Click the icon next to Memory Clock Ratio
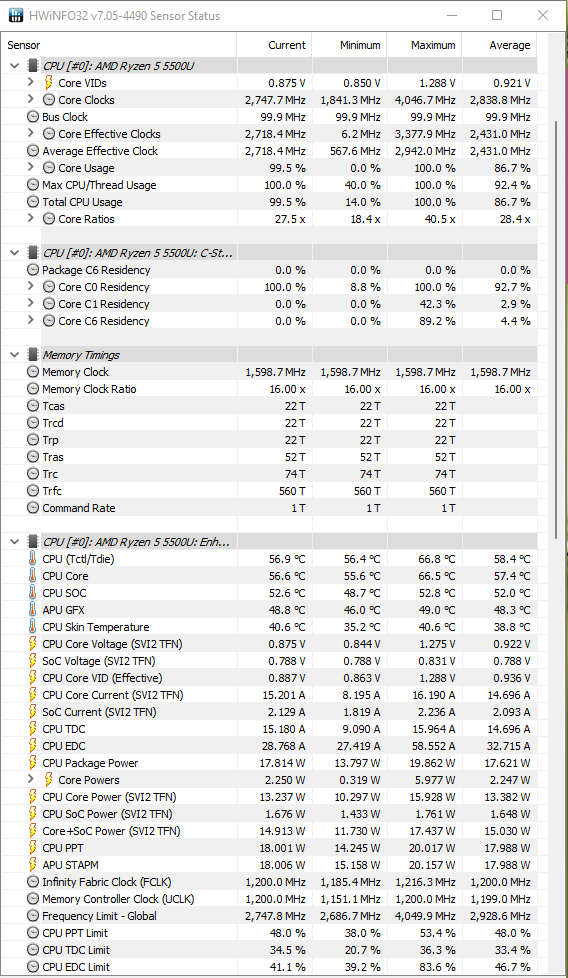The height and width of the screenshot is (978, 568). 33,389
